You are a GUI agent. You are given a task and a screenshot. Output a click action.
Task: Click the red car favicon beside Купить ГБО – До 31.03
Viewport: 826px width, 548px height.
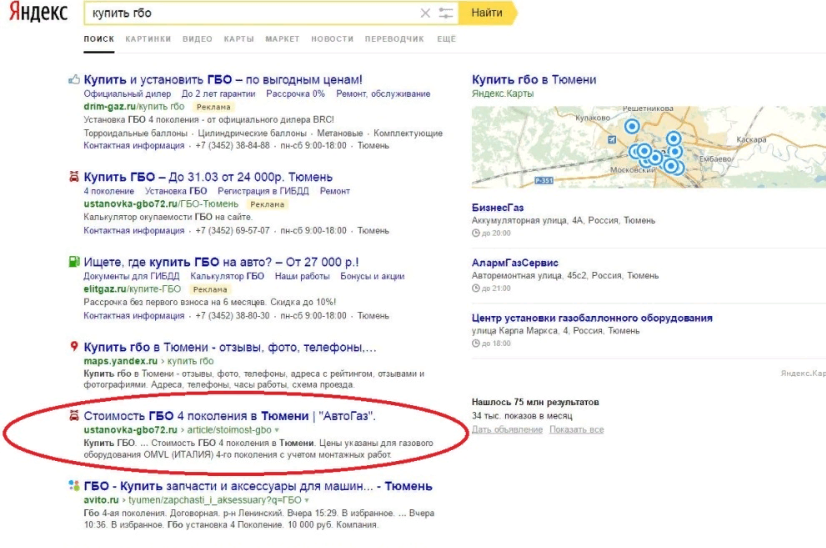(74, 177)
